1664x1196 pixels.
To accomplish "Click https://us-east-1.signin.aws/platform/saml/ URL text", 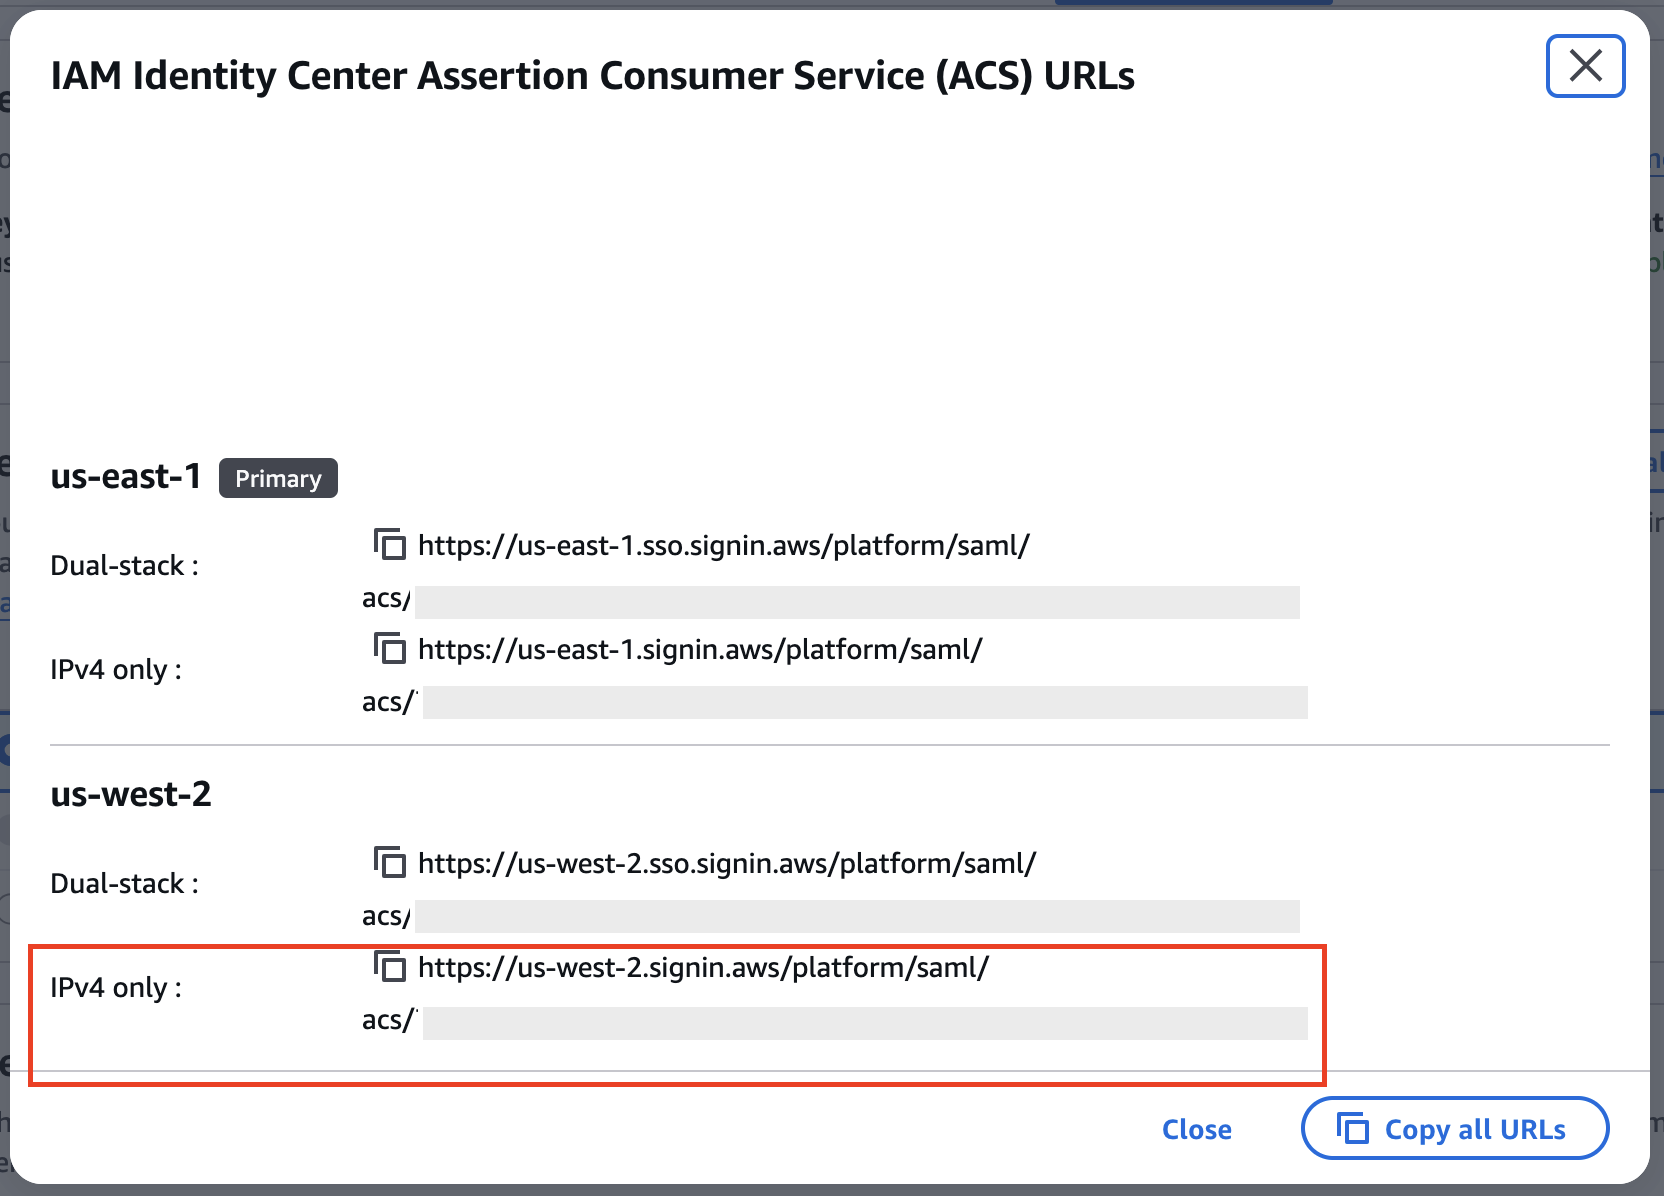I will [700, 650].
